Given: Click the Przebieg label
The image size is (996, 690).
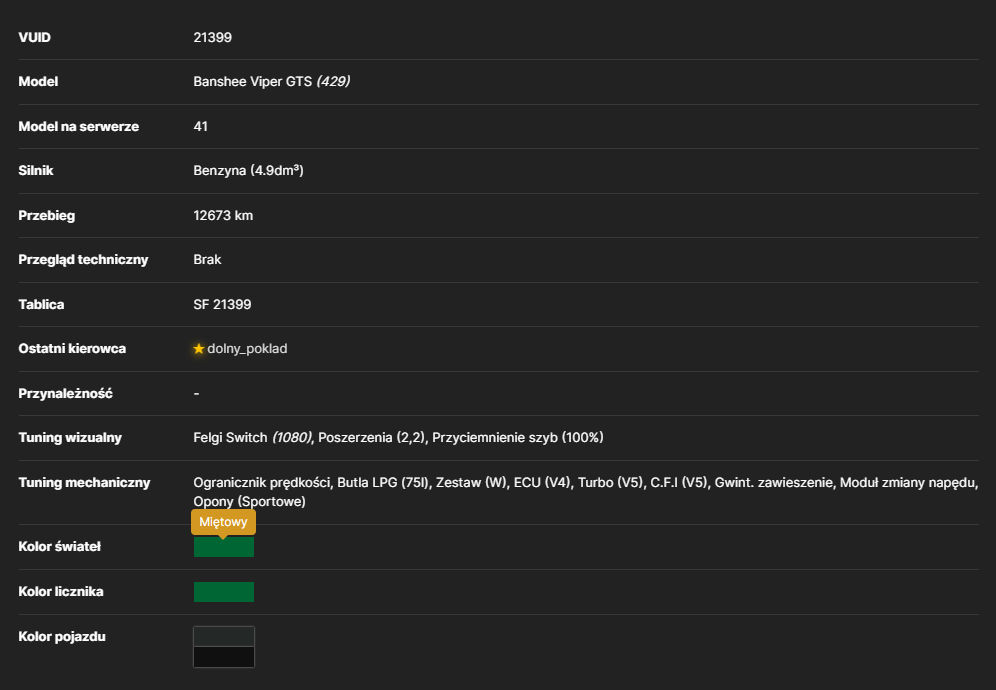Looking at the screenshot, I should pos(46,215).
